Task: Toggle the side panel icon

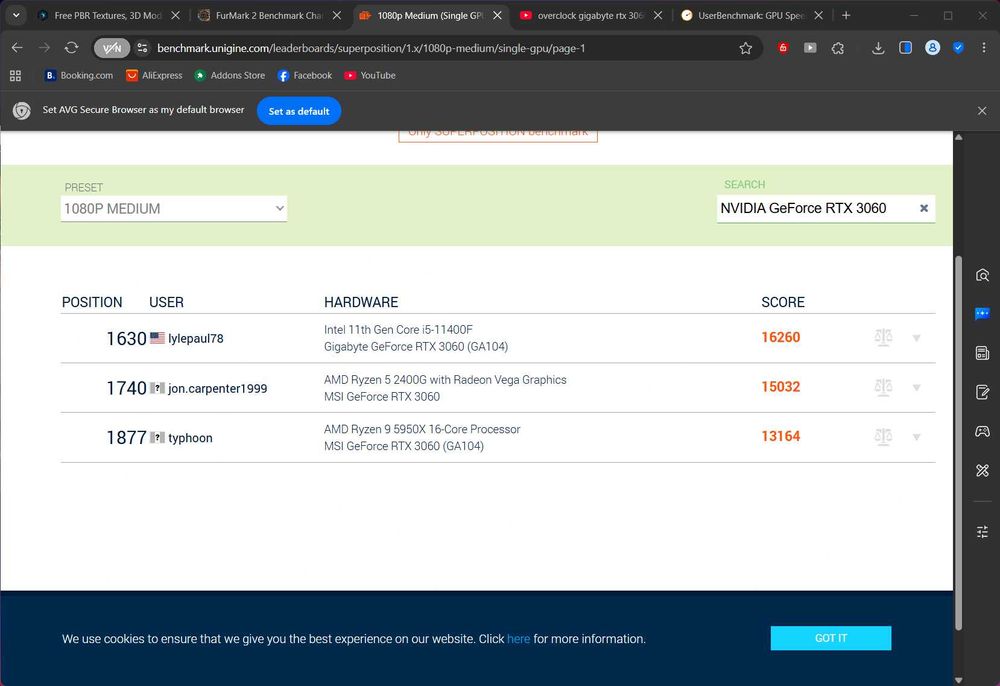Action: pos(905,48)
